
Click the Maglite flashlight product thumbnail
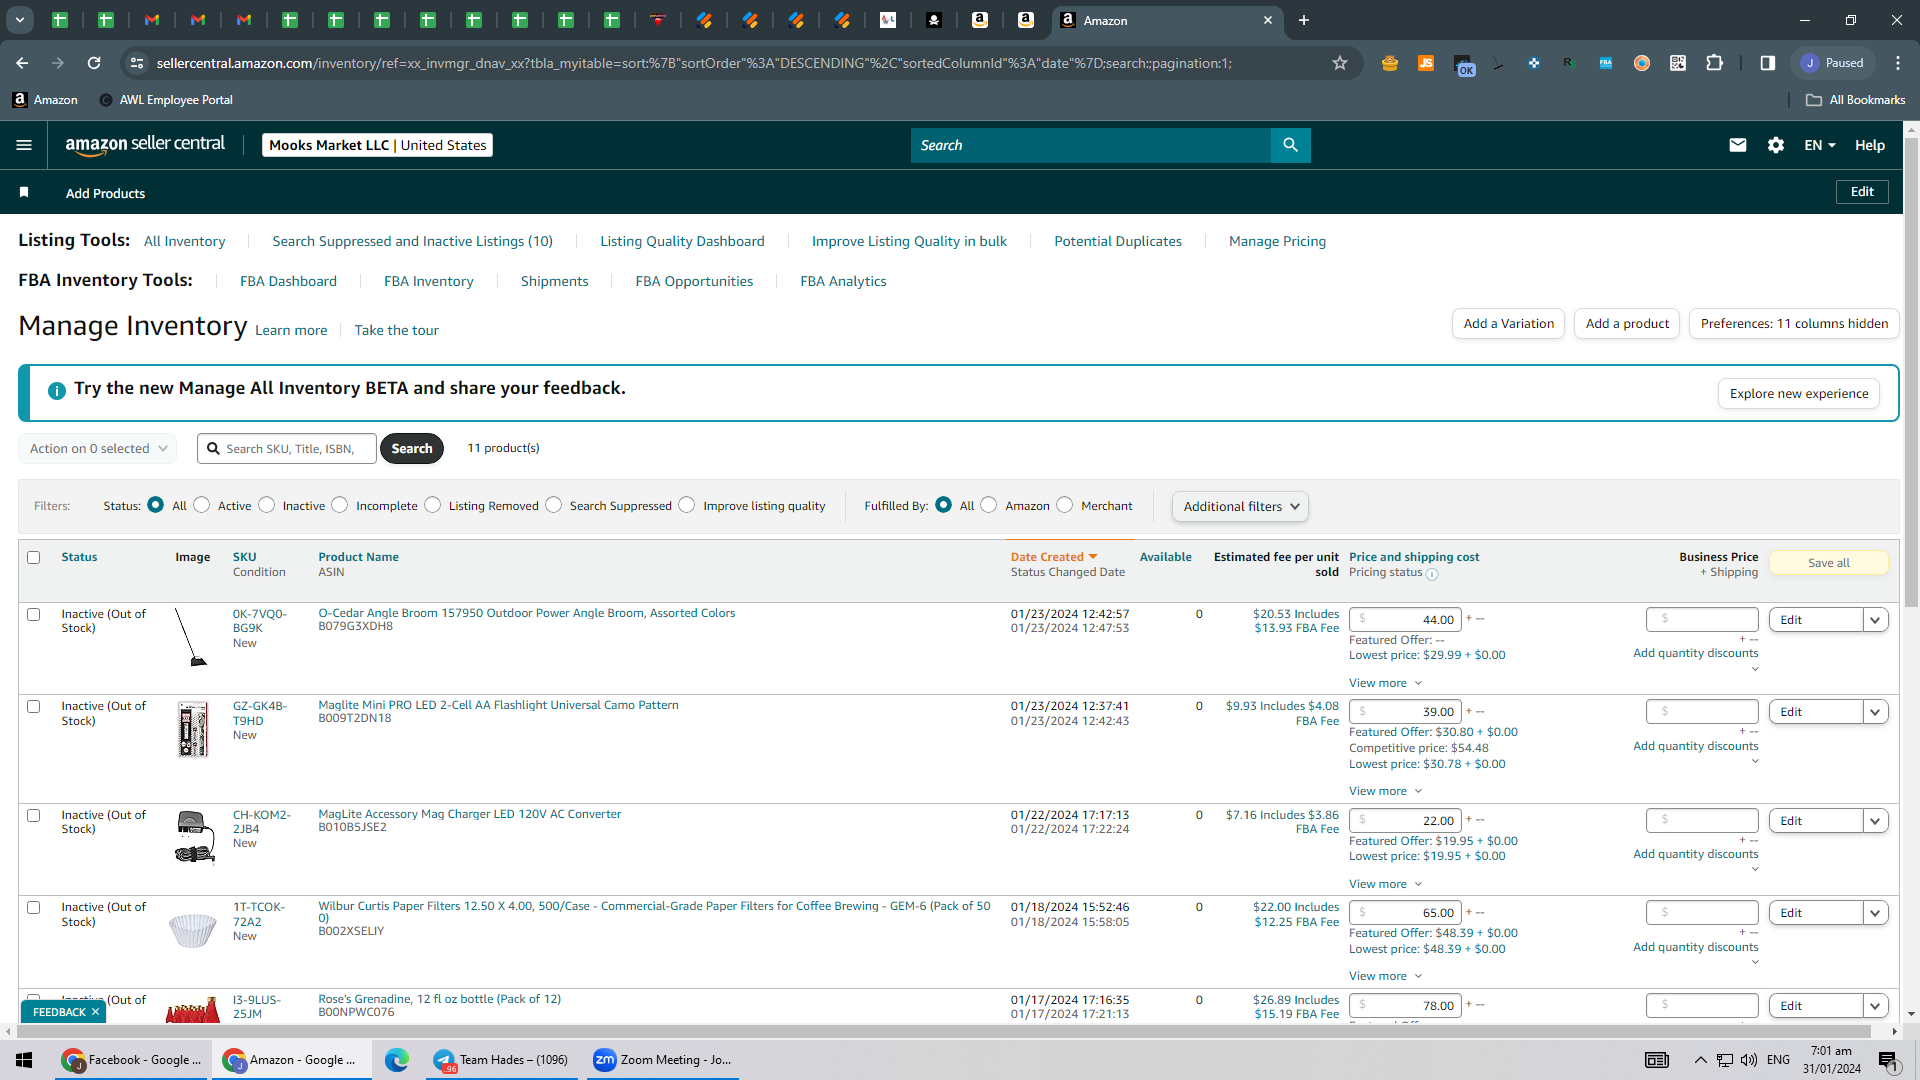(x=193, y=729)
